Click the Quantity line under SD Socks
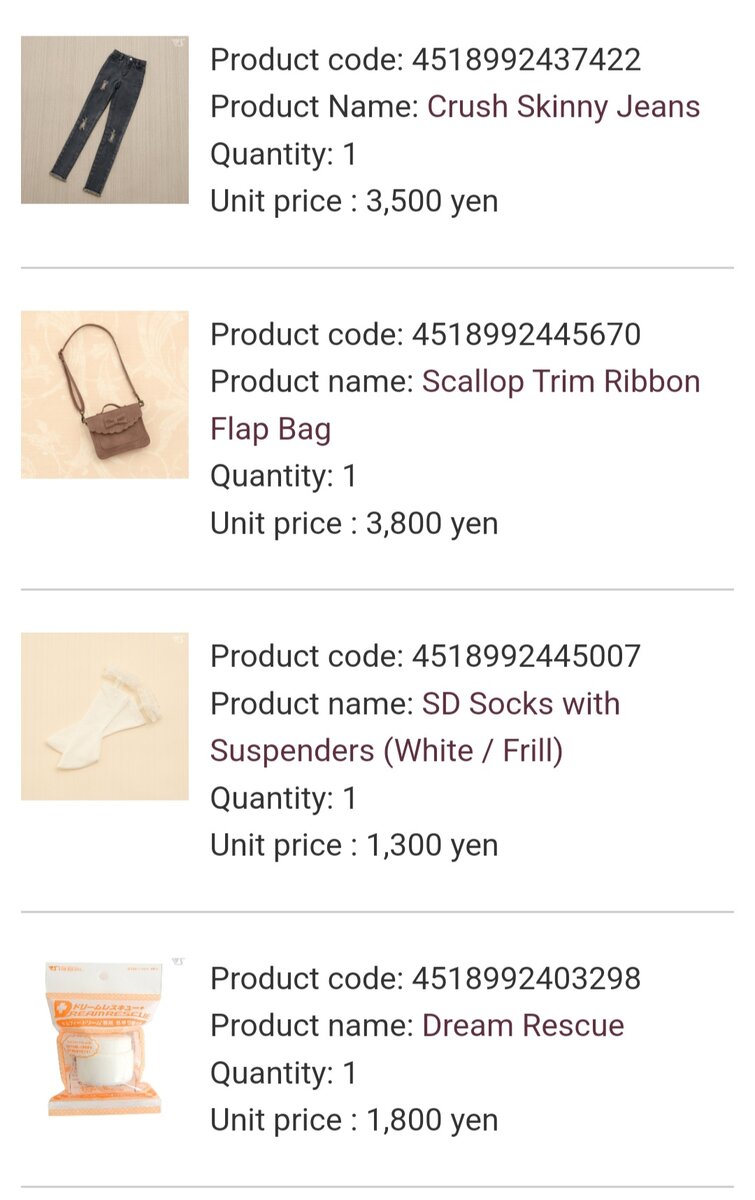755x1200 pixels. tap(283, 799)
